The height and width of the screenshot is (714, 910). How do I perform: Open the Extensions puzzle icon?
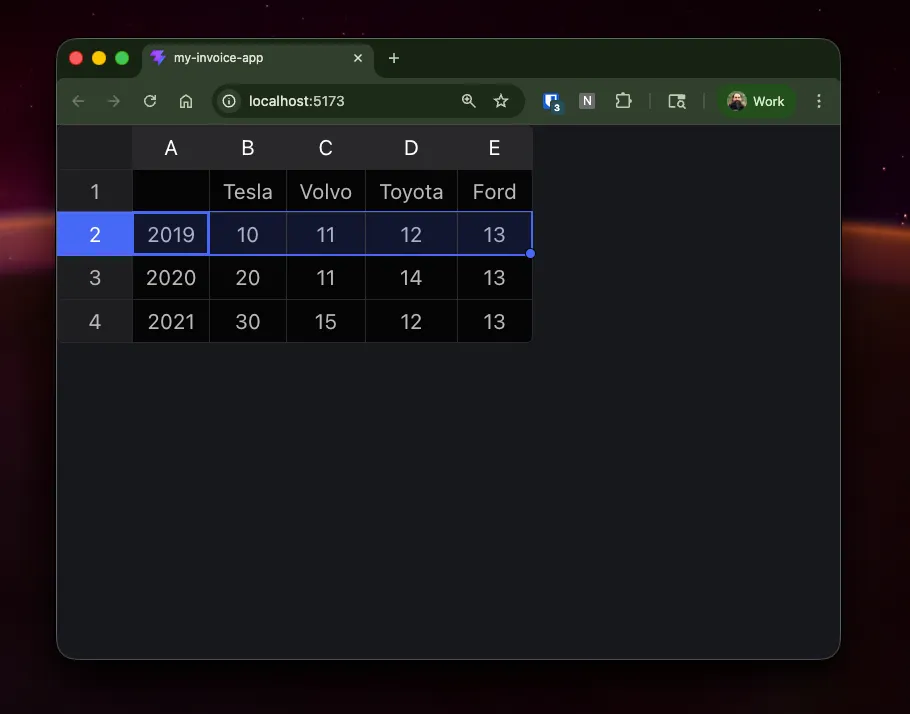[x=623, y=101]
